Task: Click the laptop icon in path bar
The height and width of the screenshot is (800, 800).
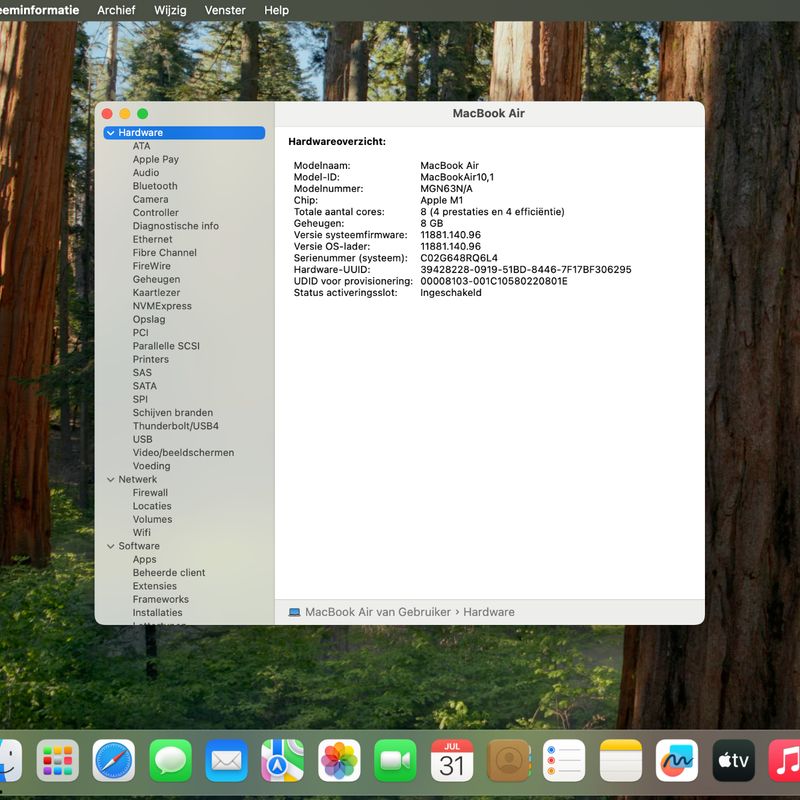Action: tap(294, 612)
